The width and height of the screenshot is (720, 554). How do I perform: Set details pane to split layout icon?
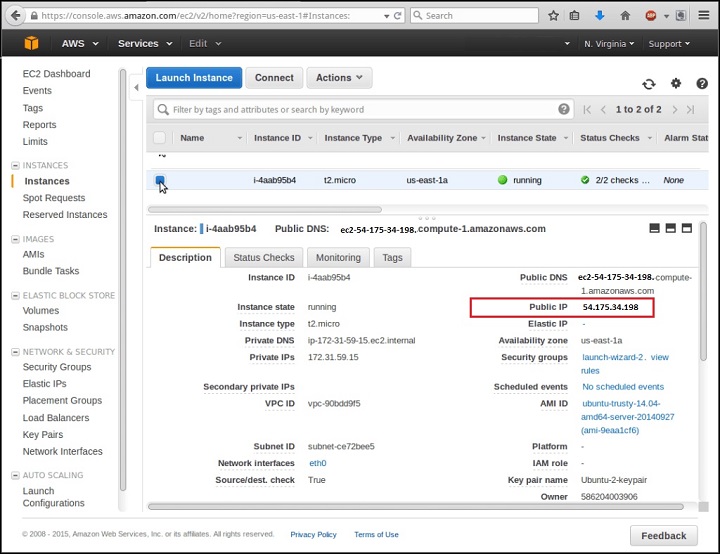click(x=670, y=228)
